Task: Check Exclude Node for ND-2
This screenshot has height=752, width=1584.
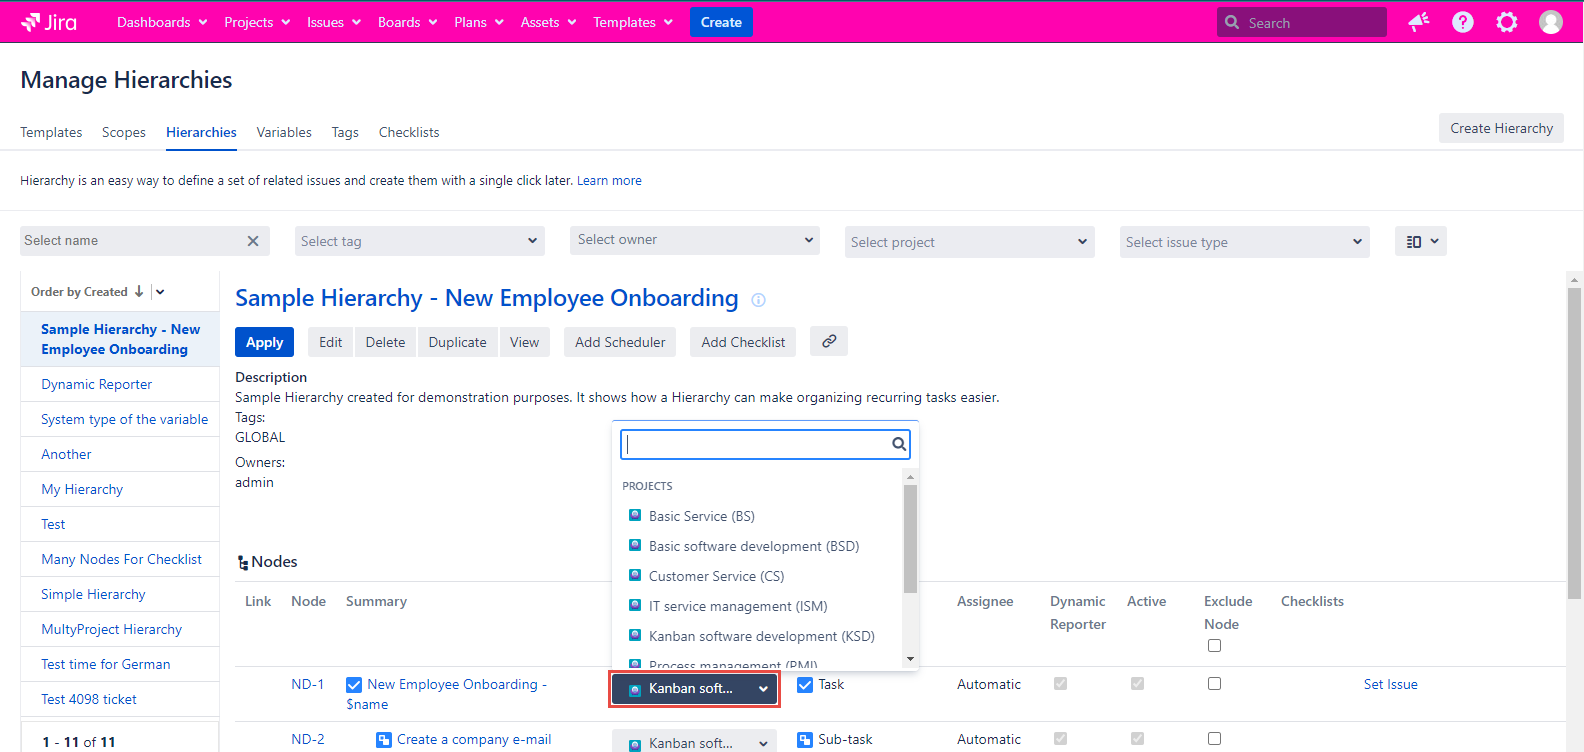Action: click(x=1214, y=739)
